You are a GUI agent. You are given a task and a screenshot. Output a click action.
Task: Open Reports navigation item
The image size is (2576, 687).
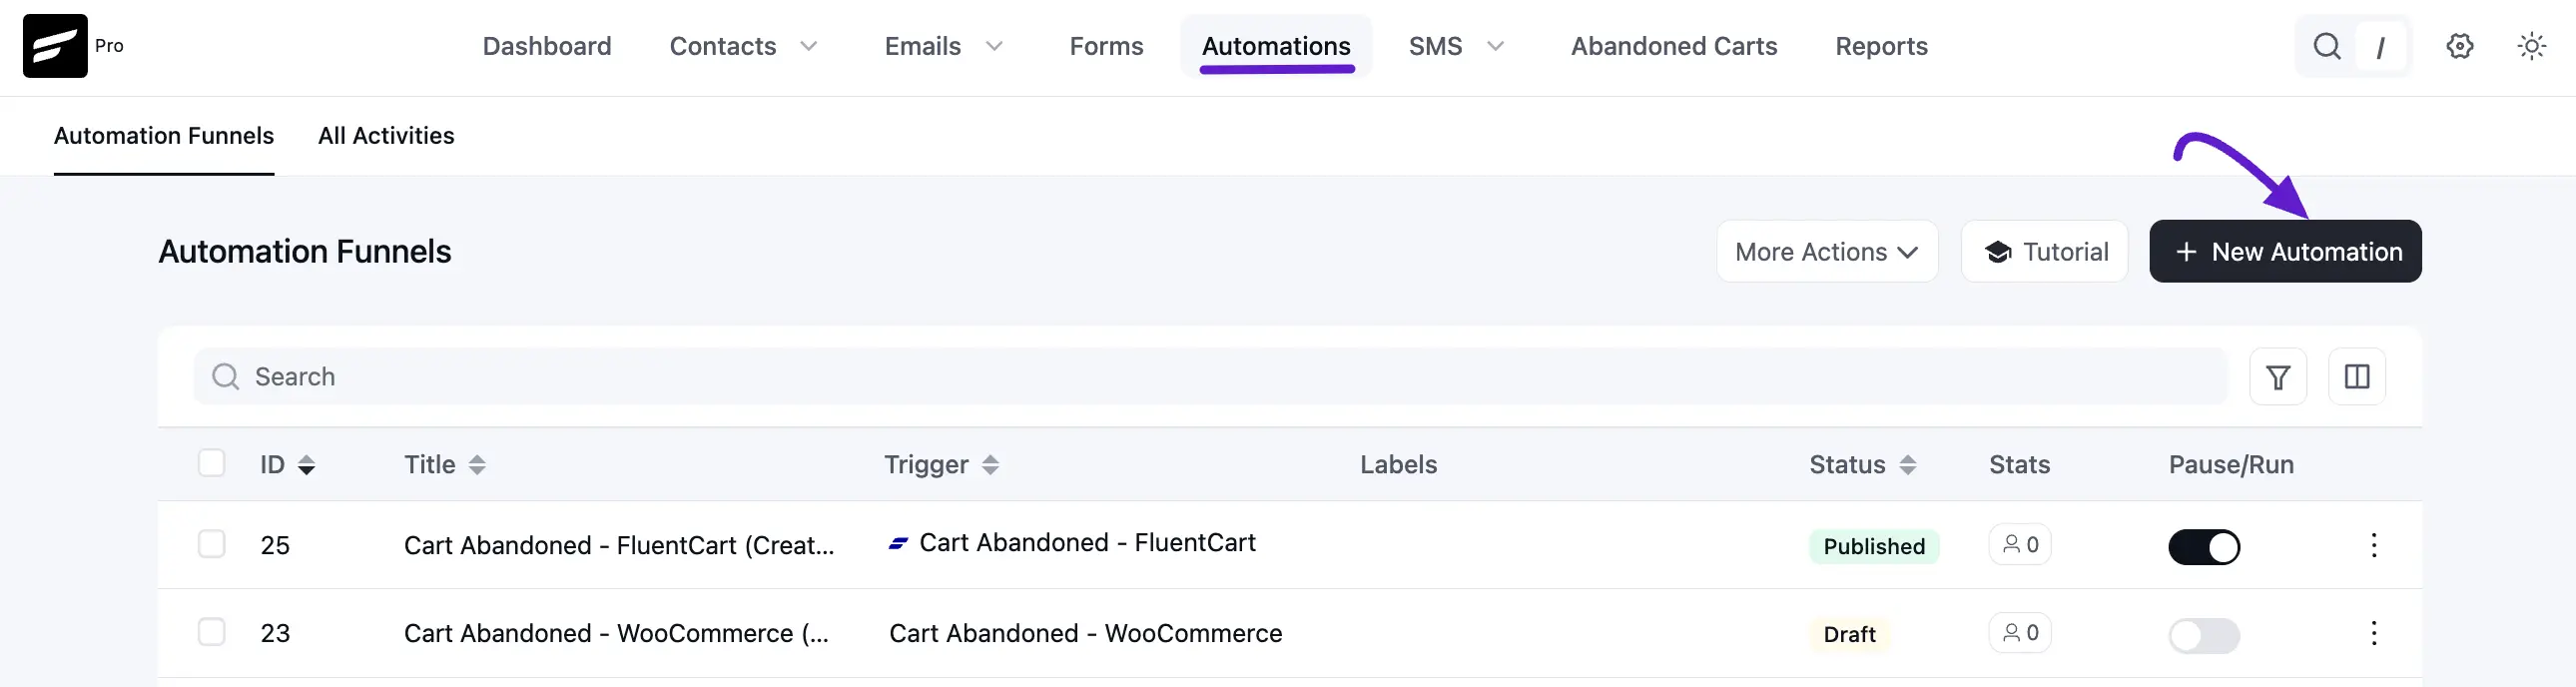click(1881, 46)
